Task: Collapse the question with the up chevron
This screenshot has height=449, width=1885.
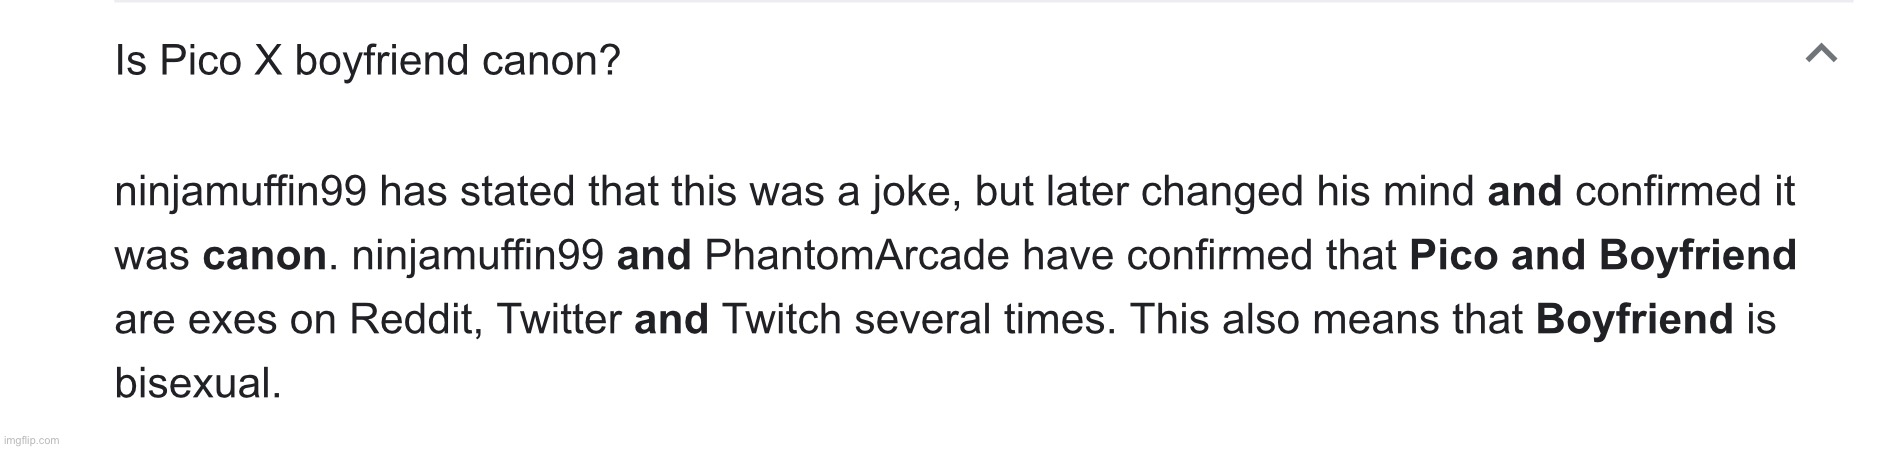Action: (1821, 54)
